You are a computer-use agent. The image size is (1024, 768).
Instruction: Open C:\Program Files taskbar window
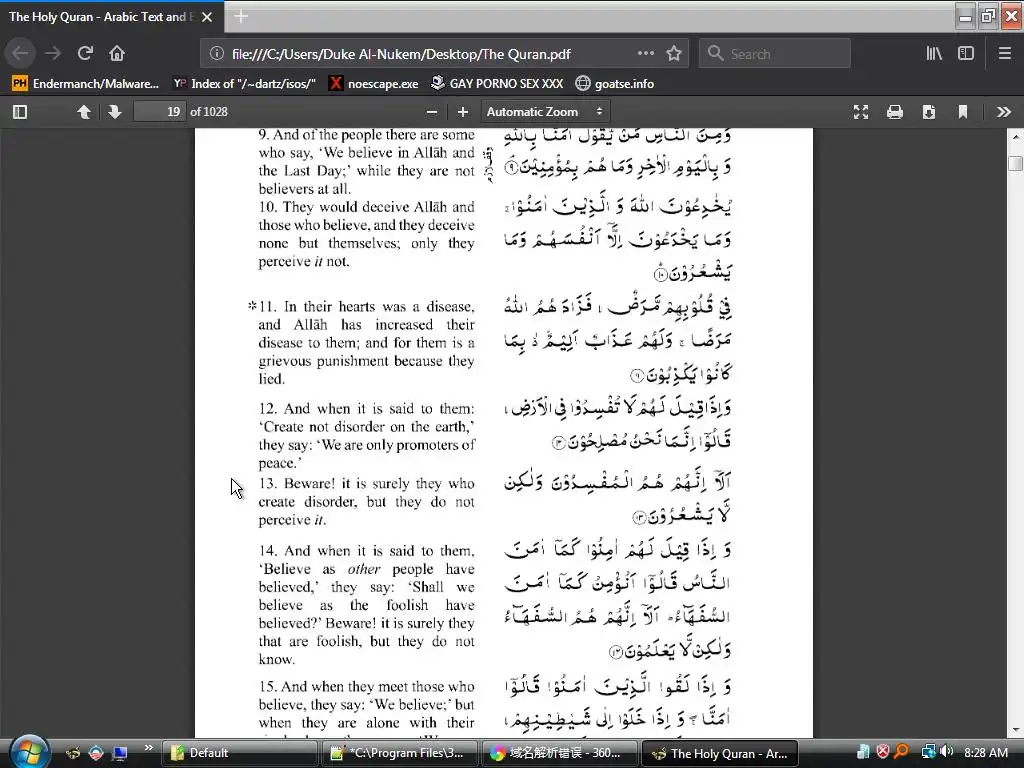point(400,753)
